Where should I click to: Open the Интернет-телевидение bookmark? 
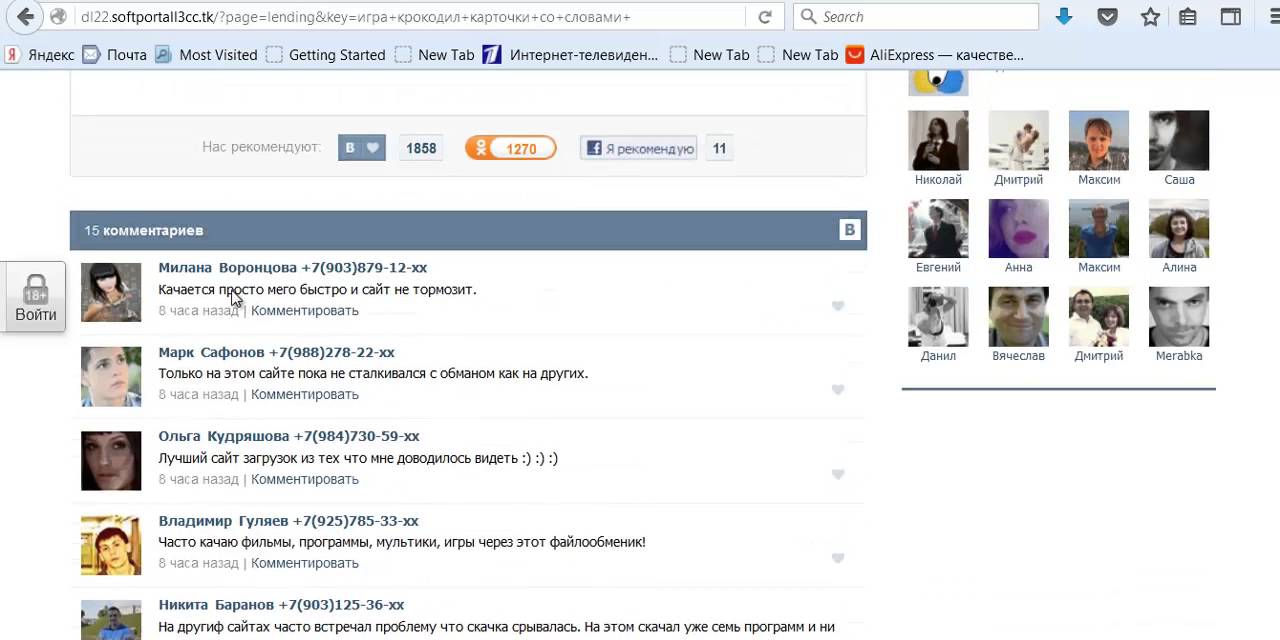coord(571,55)
